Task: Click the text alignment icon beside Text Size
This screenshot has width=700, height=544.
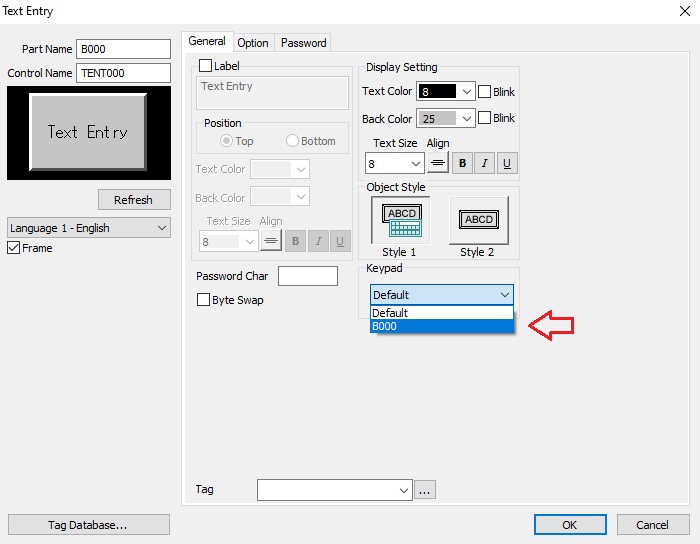Action: (438, 163)
